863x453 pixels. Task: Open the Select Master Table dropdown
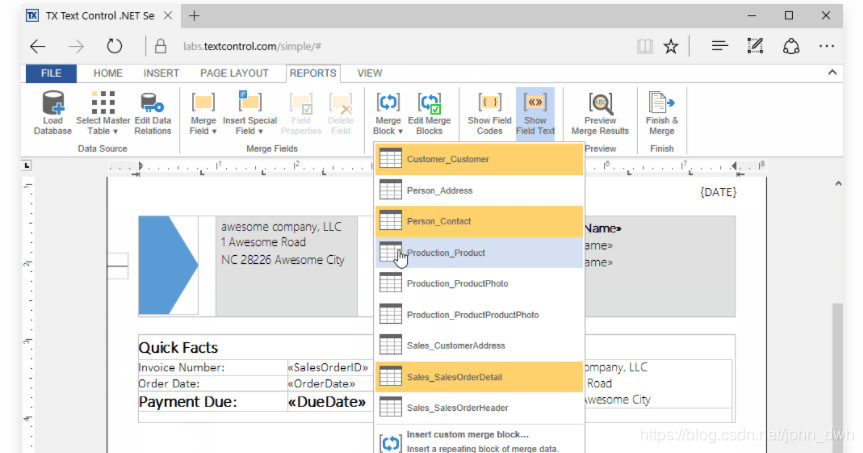point(103,113)
